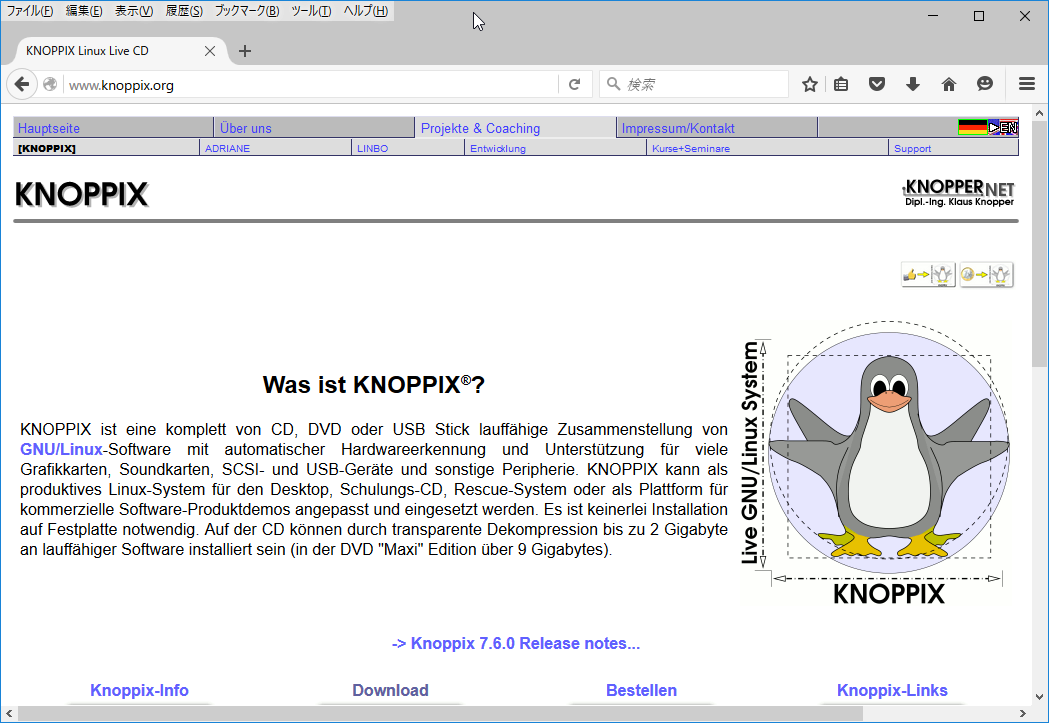
Task: Open the Hello chat smiley icon
Action: click(x=985, y=84)
